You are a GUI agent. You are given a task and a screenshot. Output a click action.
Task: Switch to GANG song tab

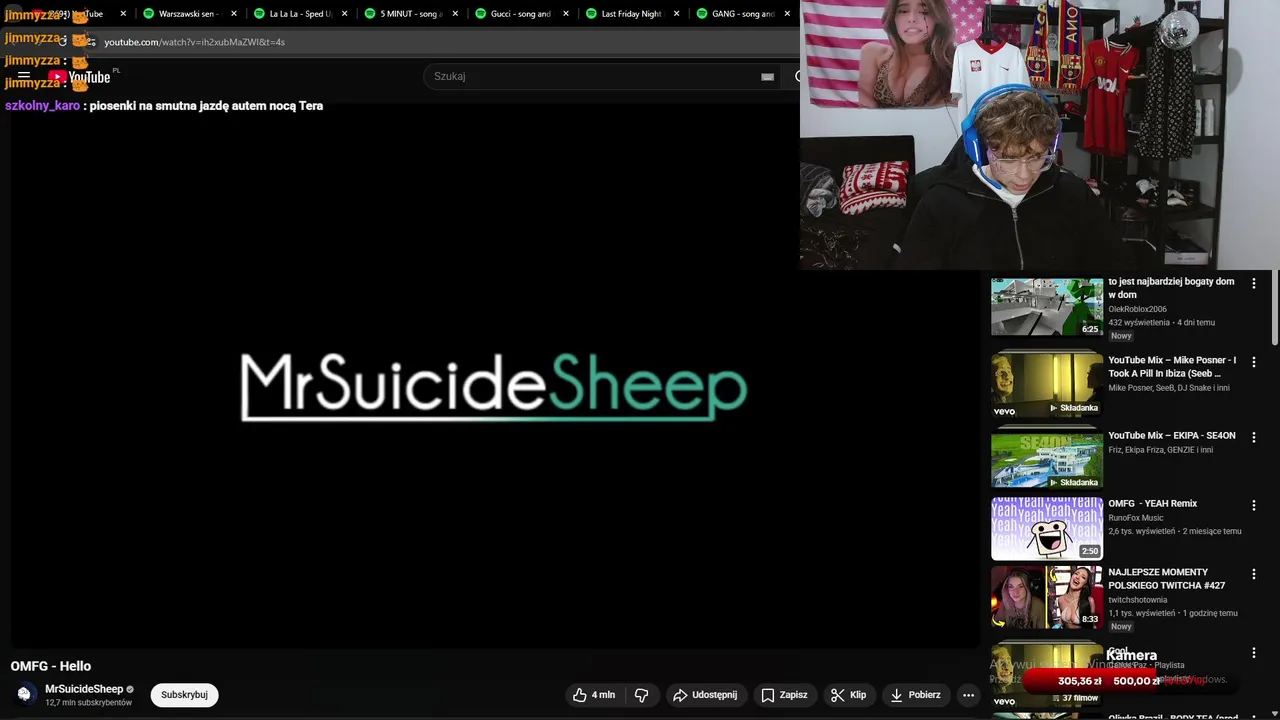(741, 14)
